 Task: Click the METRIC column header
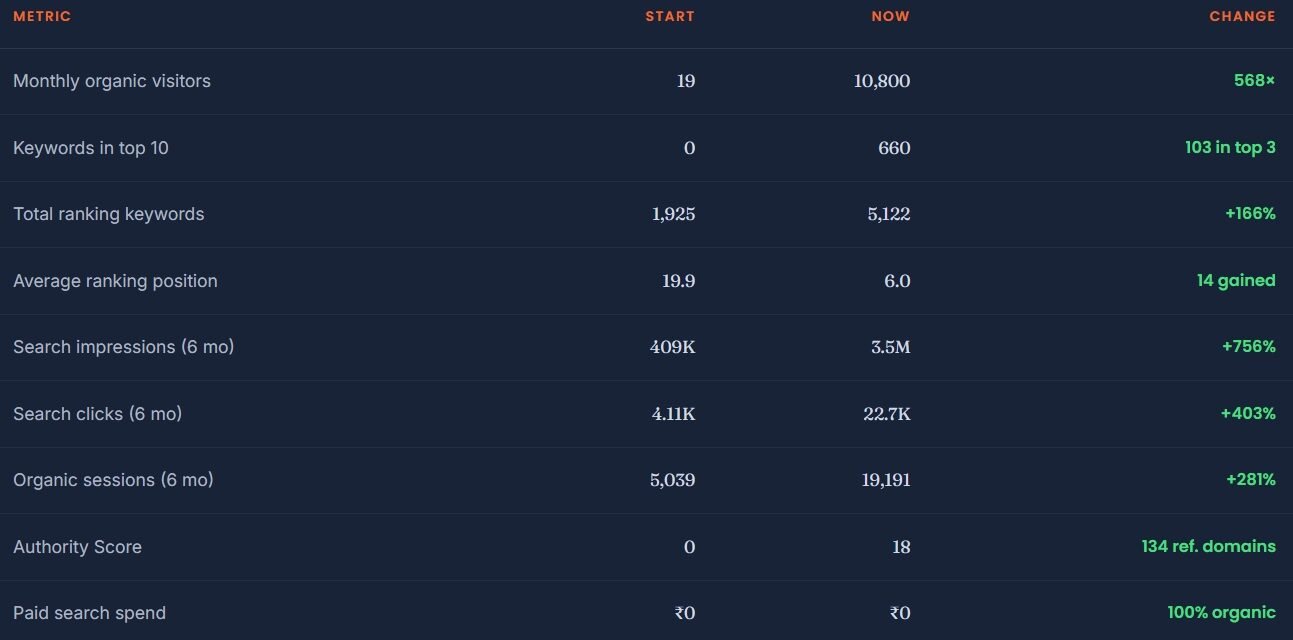(x=42, y=16)
